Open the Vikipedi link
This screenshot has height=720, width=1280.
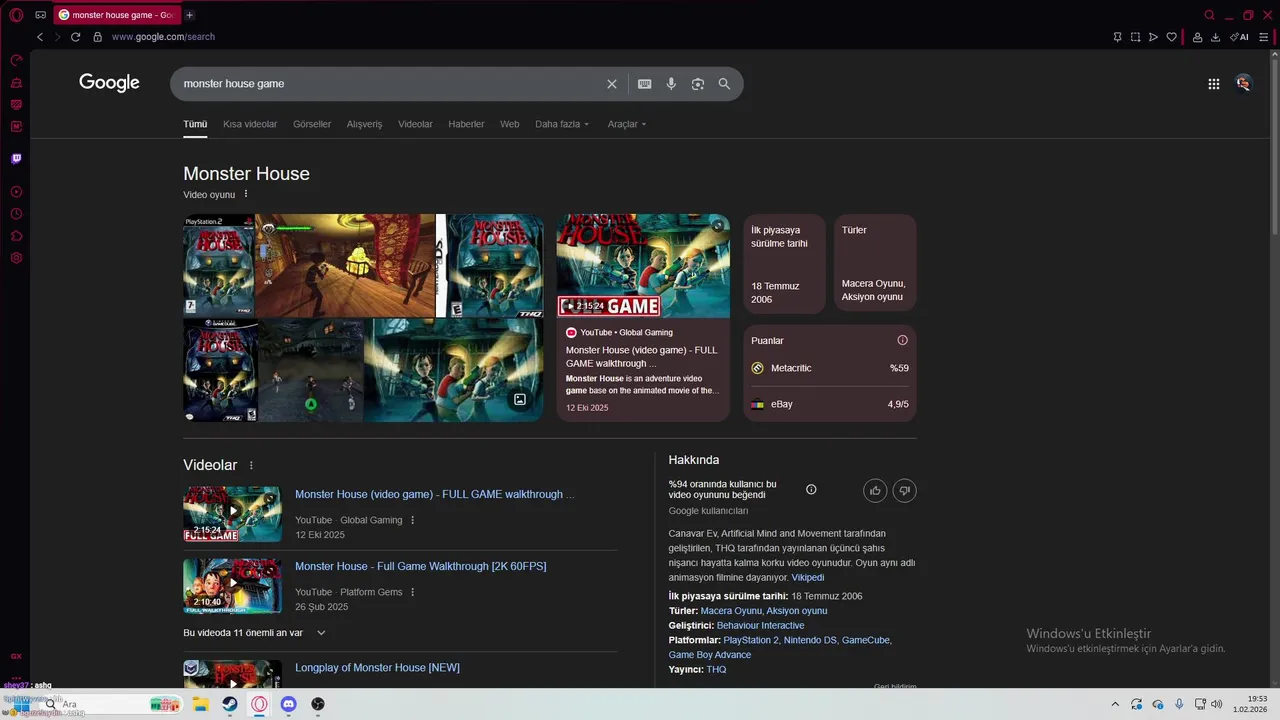808,577
